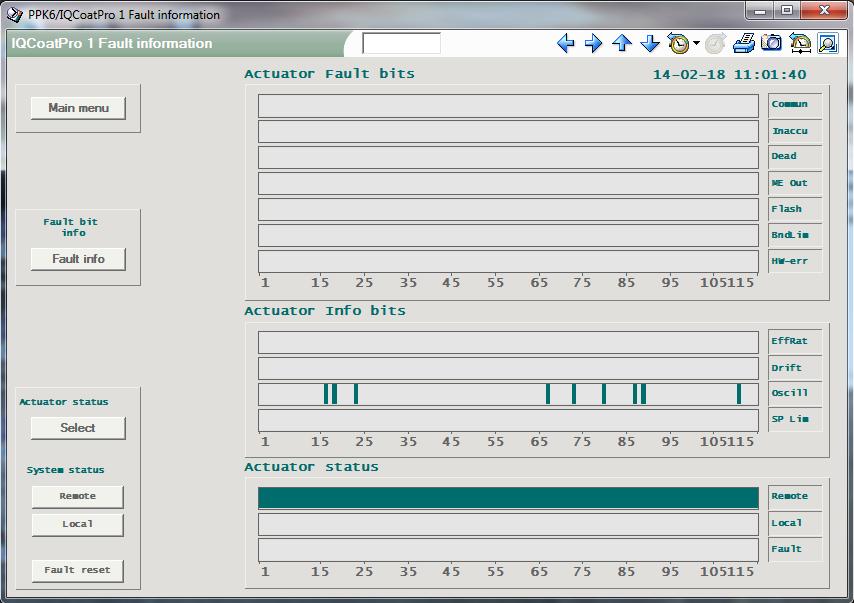
Task: Open the history clock back icon
Action: [678, 43]
